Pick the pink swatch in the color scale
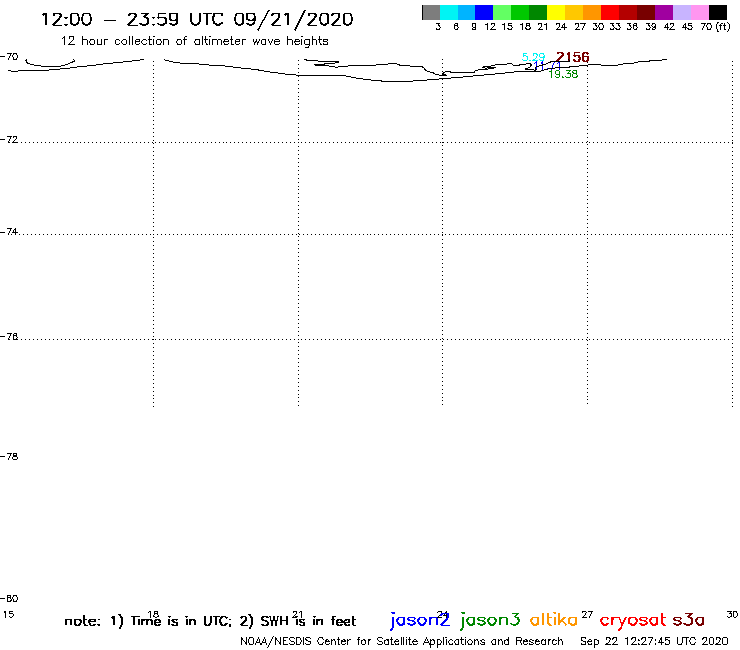The image size is (740, 650). click(x=700, y=12)
